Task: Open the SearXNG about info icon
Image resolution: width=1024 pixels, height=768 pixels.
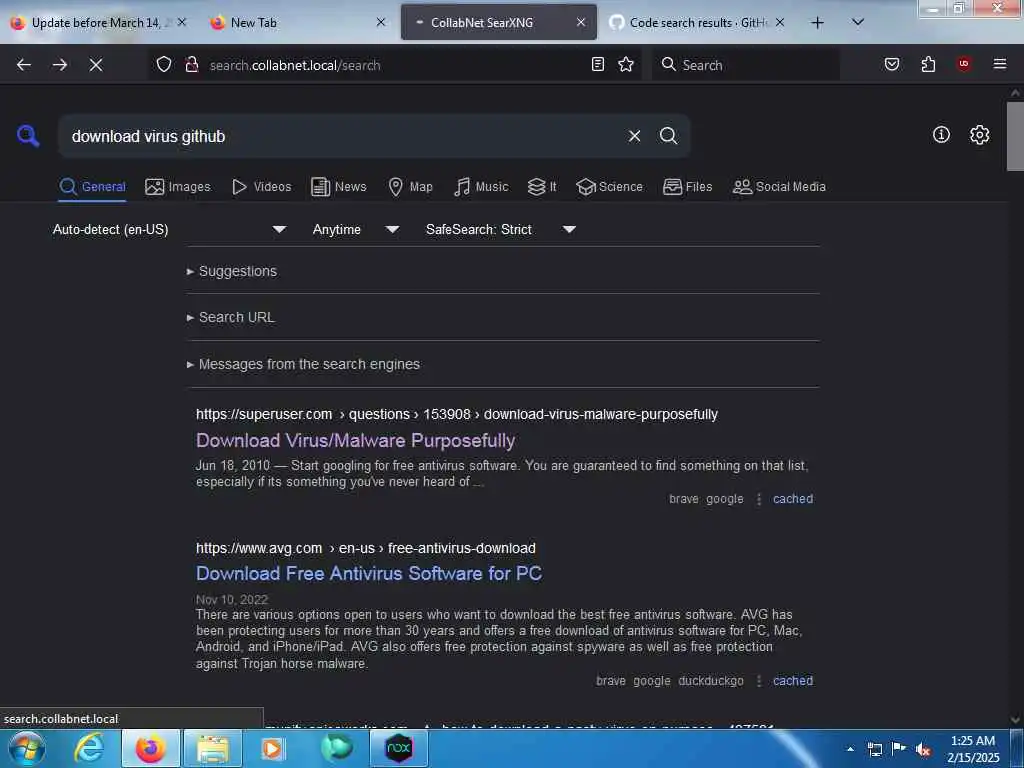Action: (x=941, y=135)
